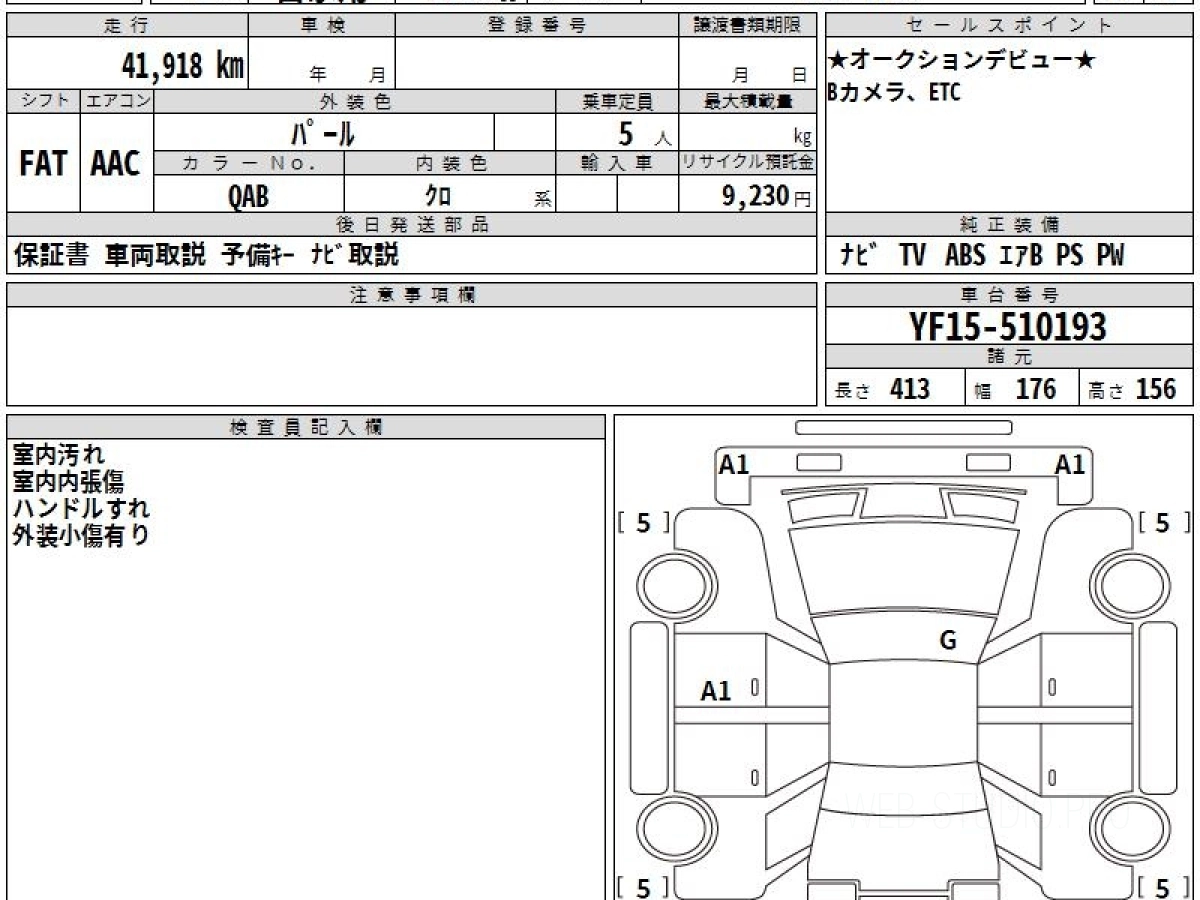The image size is (1200, 900).
Task: Click the length value 413
Action: (x=910, y=389)
